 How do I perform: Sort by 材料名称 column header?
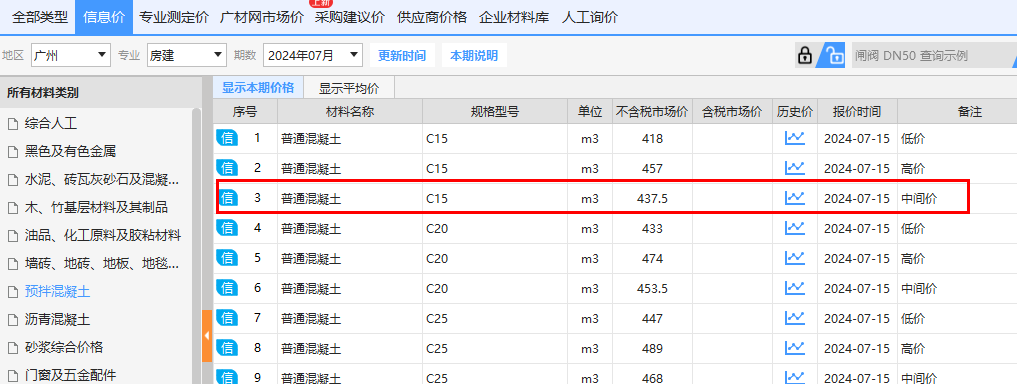[x=350, y=112]
